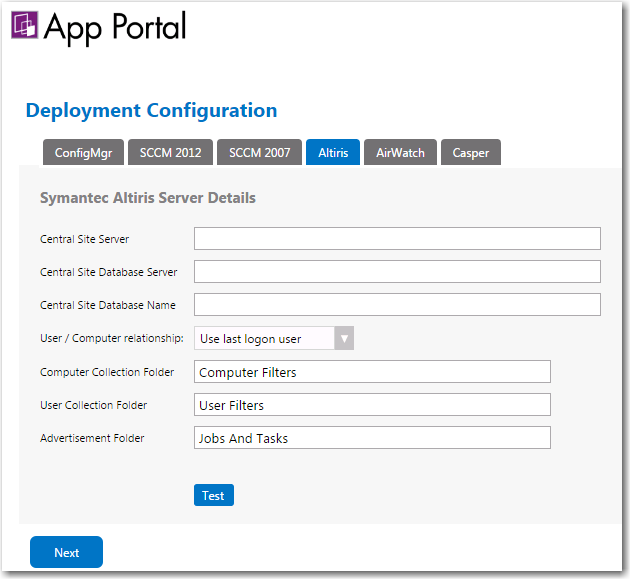
Task: Click the Advertisement Folder label
Action: point(92,438)
